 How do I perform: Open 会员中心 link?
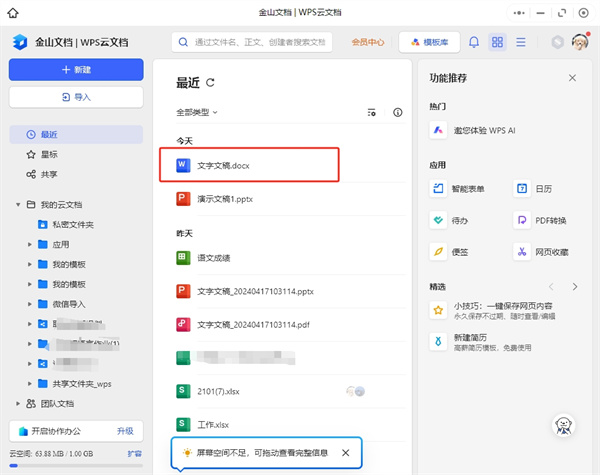pos(368,42)
